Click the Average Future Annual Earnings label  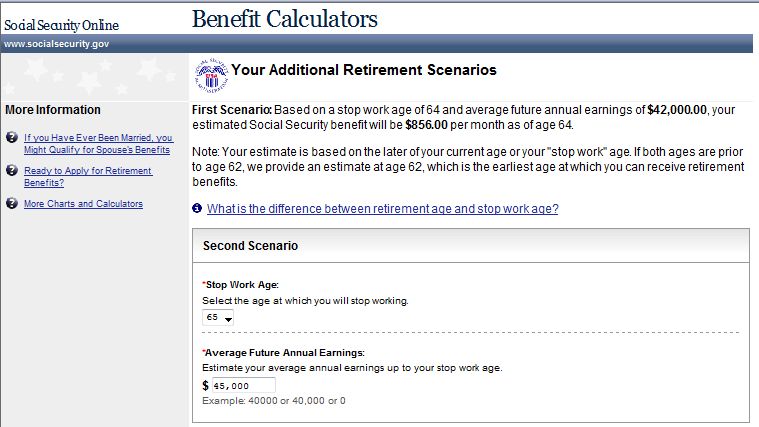coord(284,352)
